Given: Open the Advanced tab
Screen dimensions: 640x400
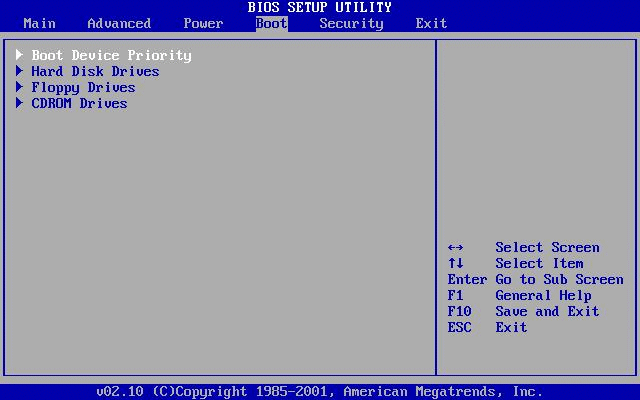Looking at the screenshot, I should pos(119,23).
